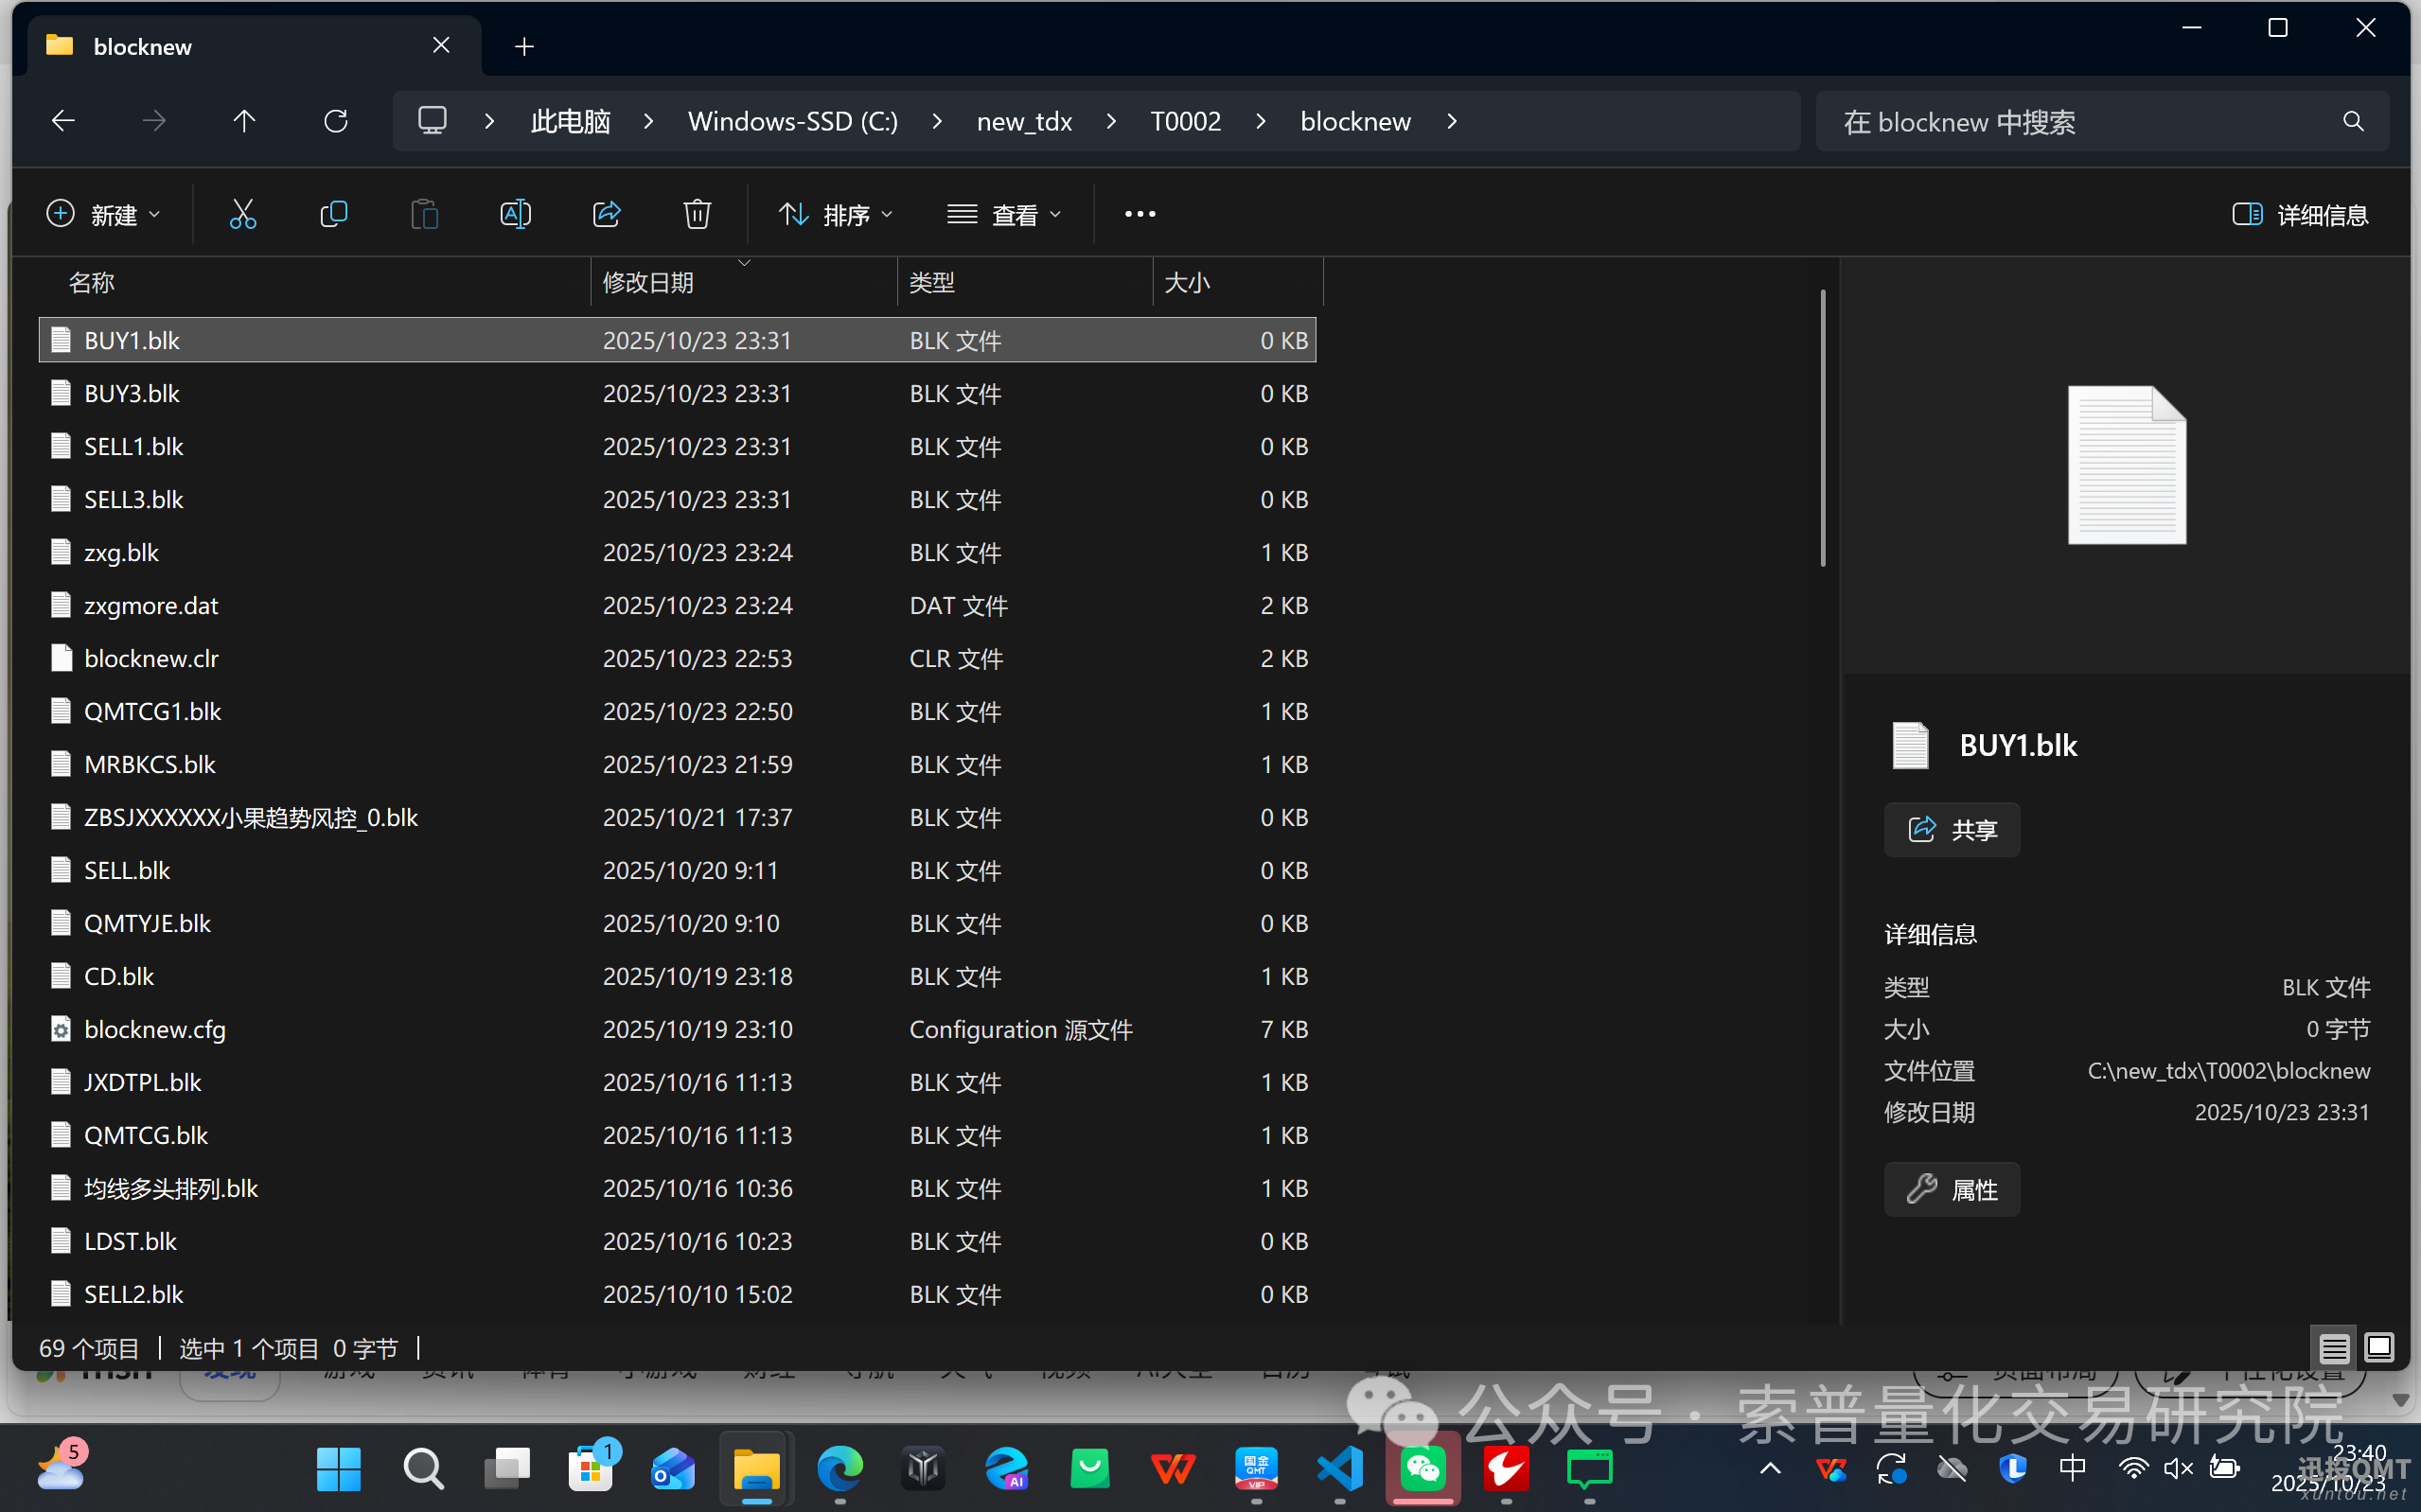Image resolution: width=2421 pixels, height=1512 pixels.
Task: Click the Delete trash icon
Action: click(697, 214)
